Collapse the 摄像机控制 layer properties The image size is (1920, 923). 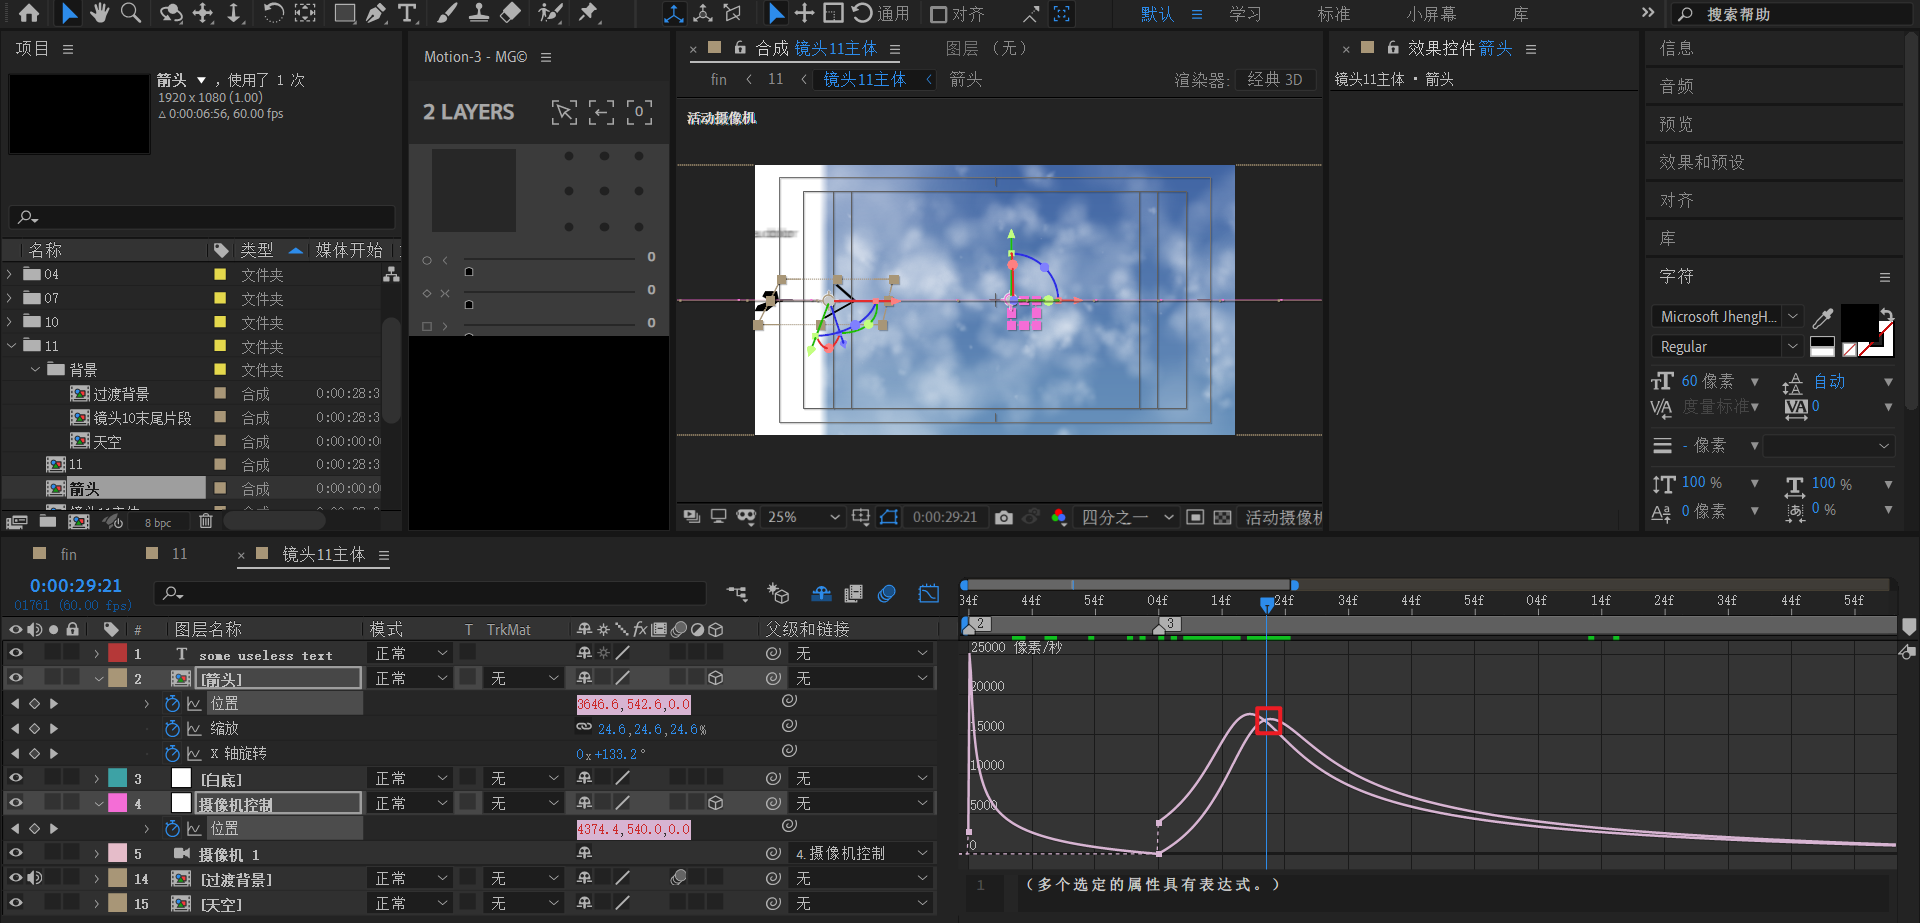pos(99,804)
